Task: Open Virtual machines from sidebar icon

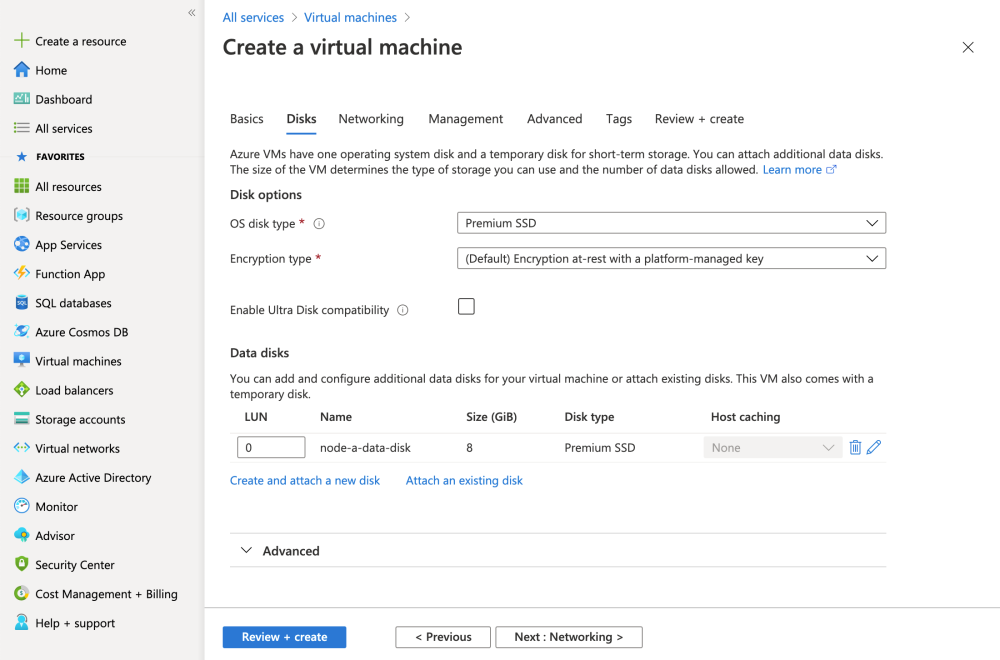Action: click(x=22, y=361)
